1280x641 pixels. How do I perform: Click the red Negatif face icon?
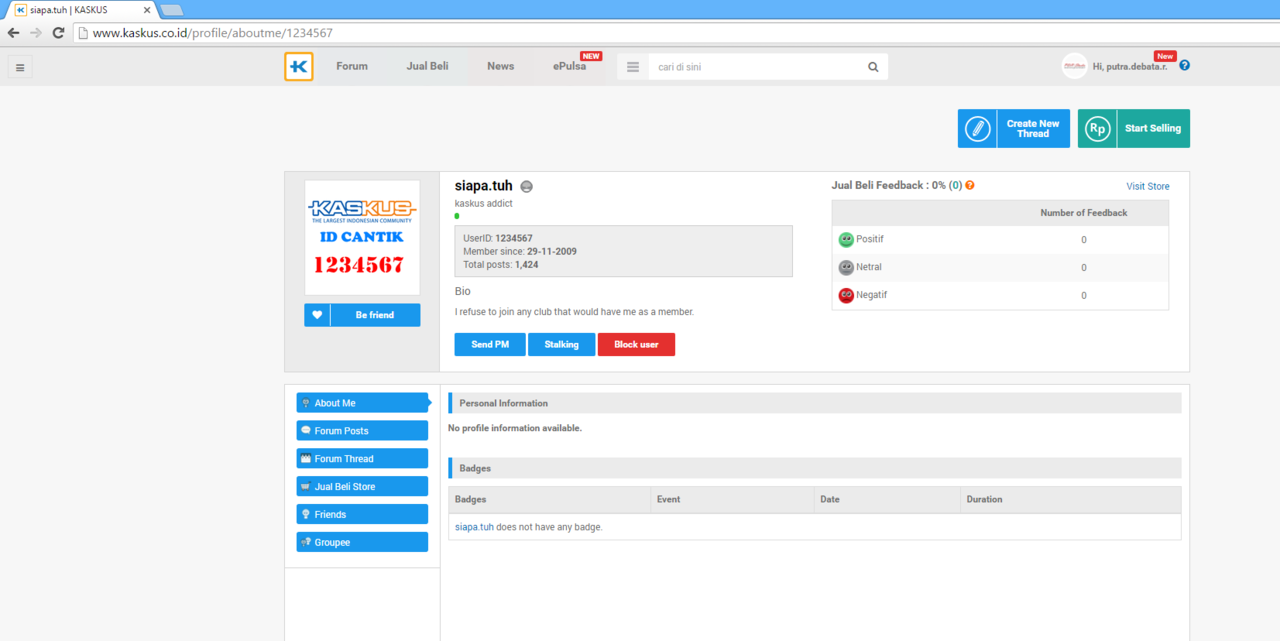[846, 295]
